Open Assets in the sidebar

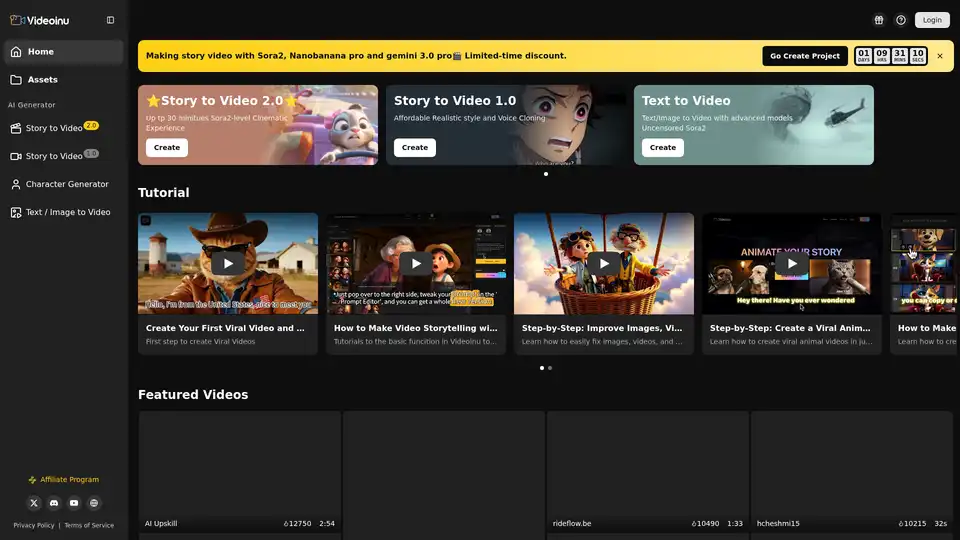tap(42, 79)
